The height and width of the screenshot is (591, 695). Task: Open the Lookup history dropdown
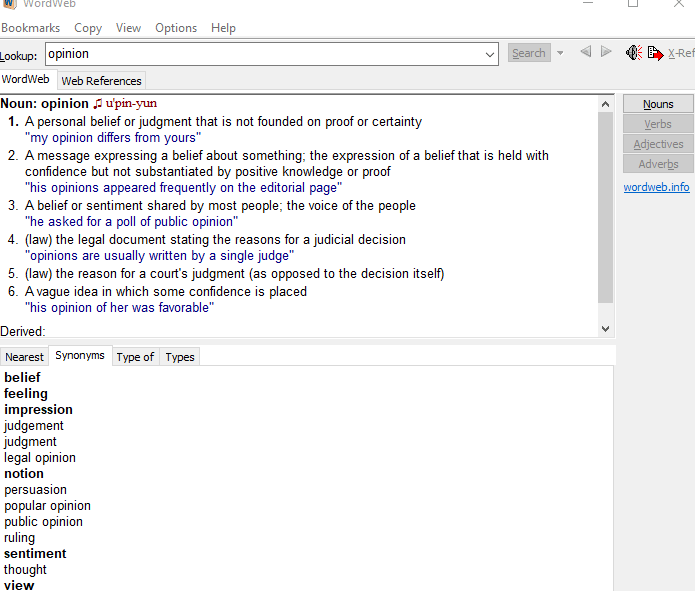click(x=489, y=54)
